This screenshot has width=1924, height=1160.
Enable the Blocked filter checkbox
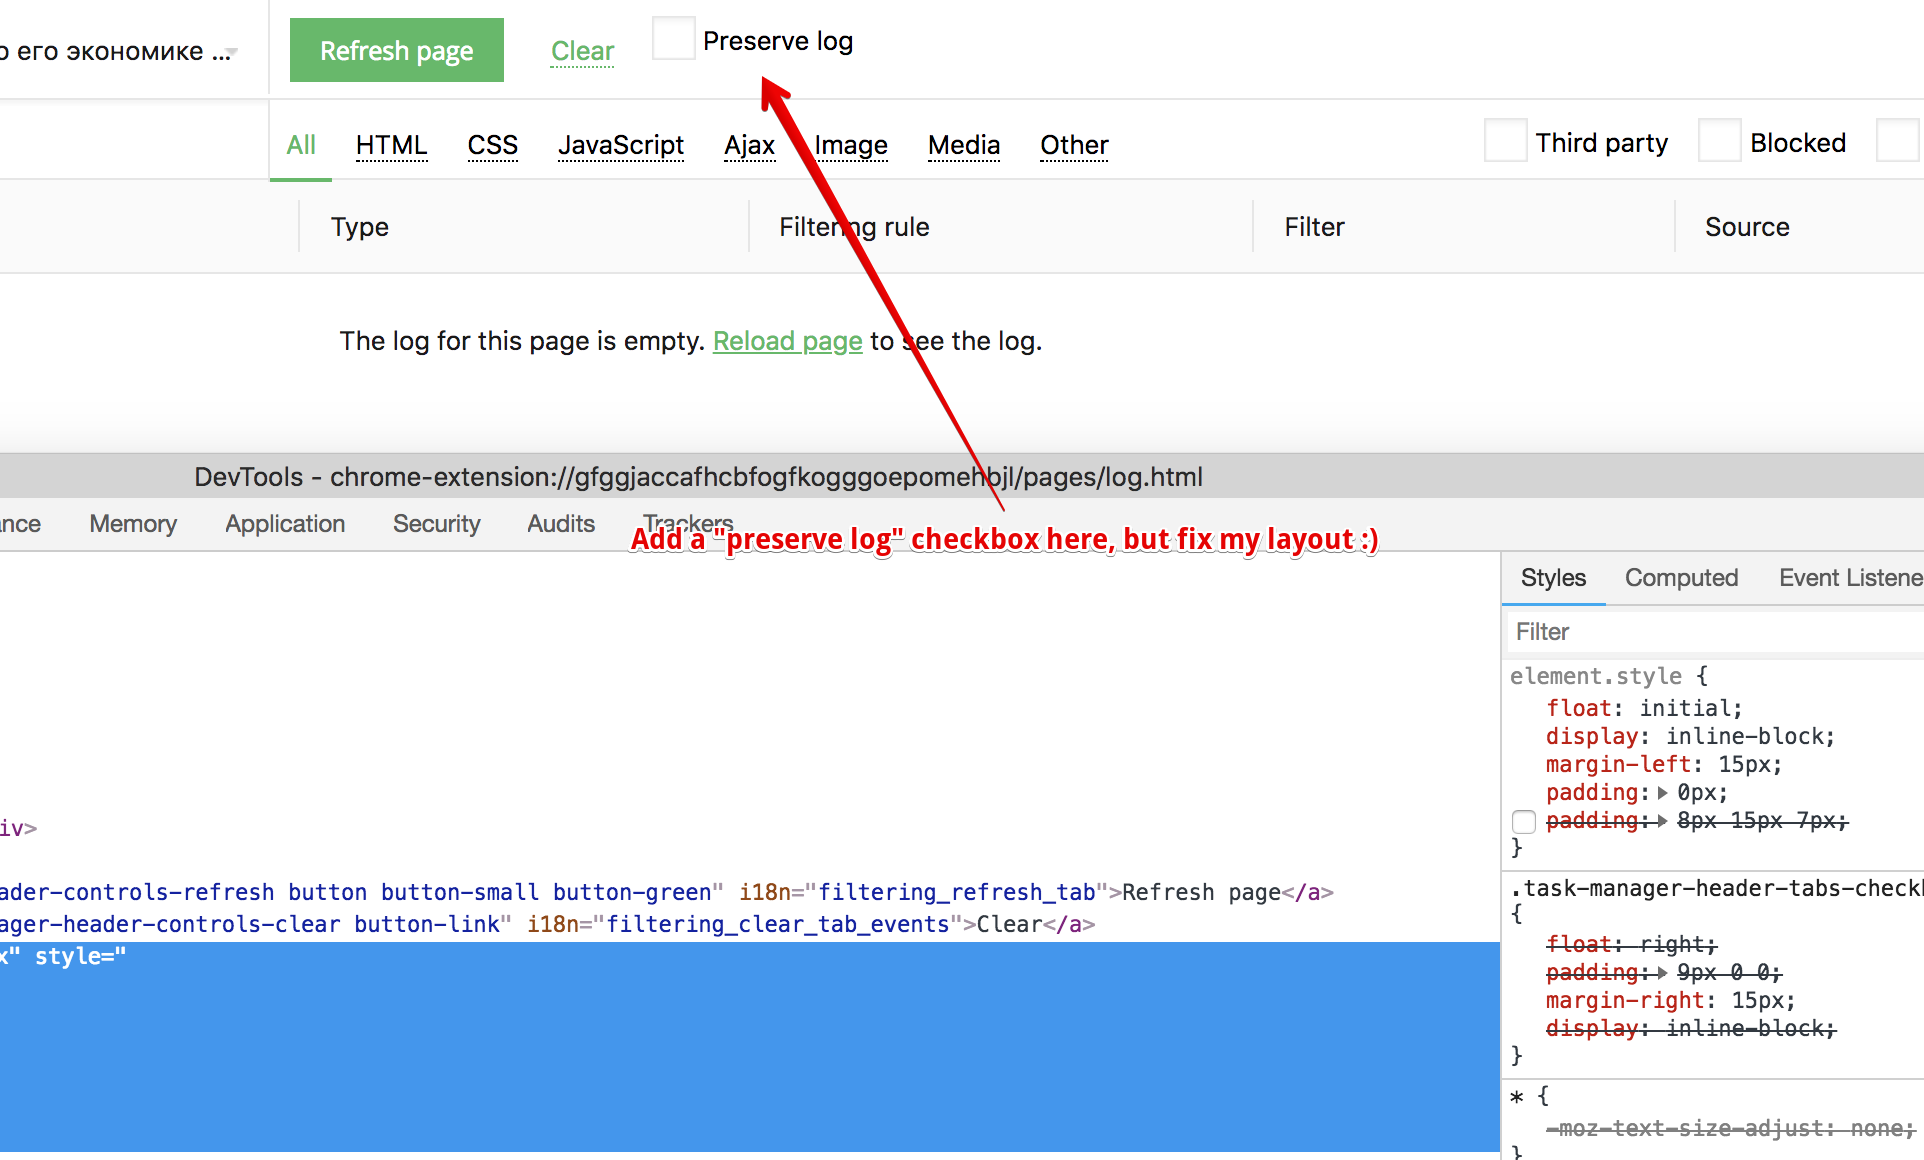1719,141
